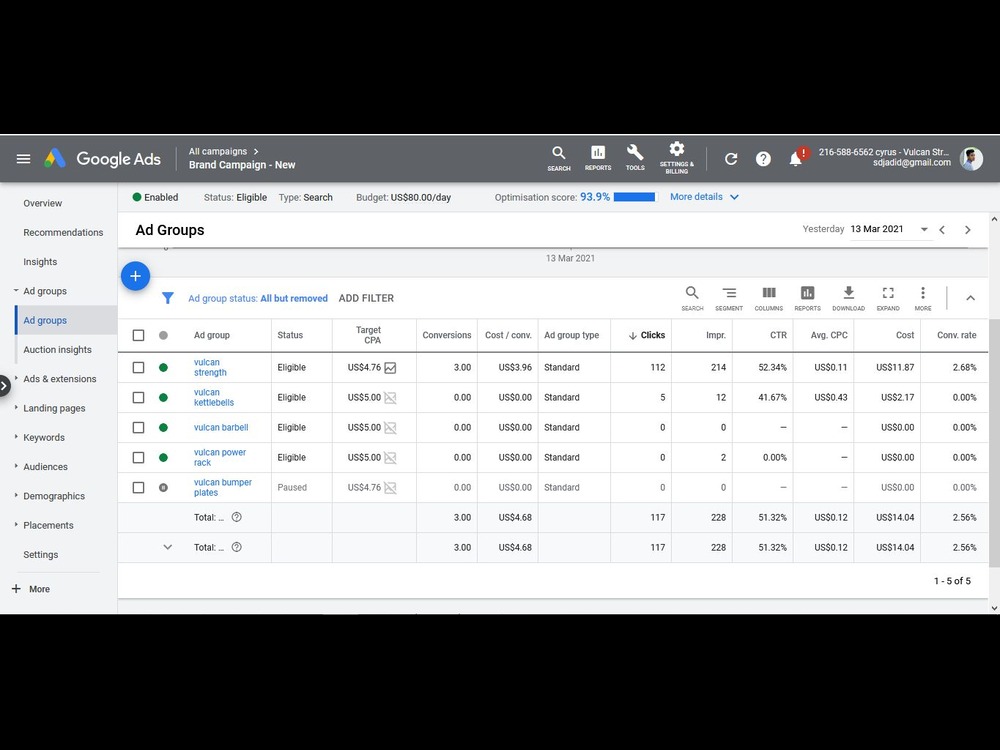Image resolution: width=1000 pixels, height=750 pixels.
Task: Open Insights in the sidebar
Action: click(40, 262)
